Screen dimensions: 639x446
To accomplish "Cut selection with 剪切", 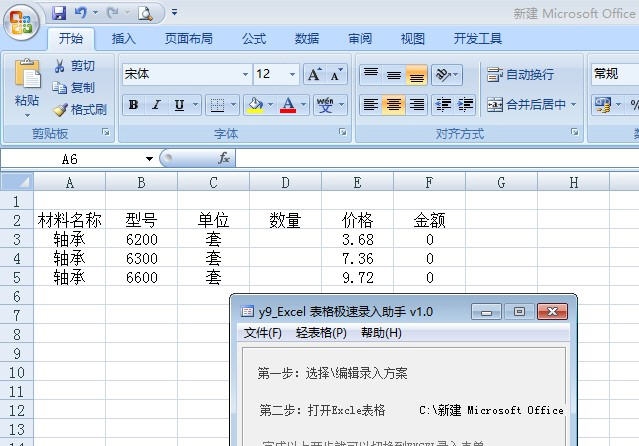I will 74,66.
